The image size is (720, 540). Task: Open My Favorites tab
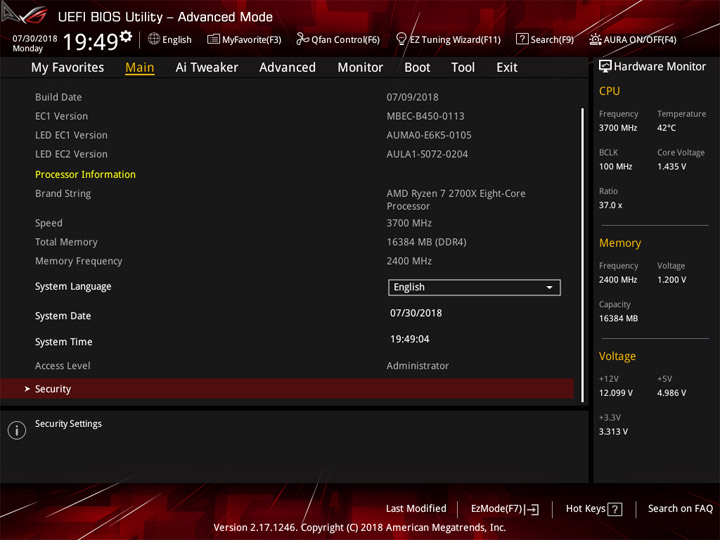click(x=68, y=68)
